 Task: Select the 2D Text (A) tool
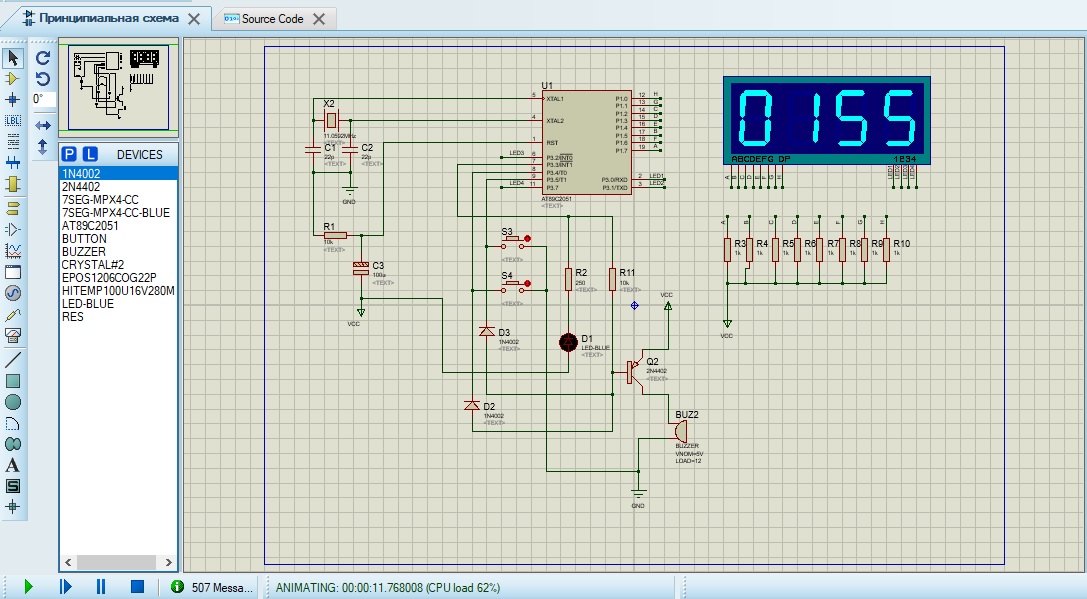pos(12,465)
